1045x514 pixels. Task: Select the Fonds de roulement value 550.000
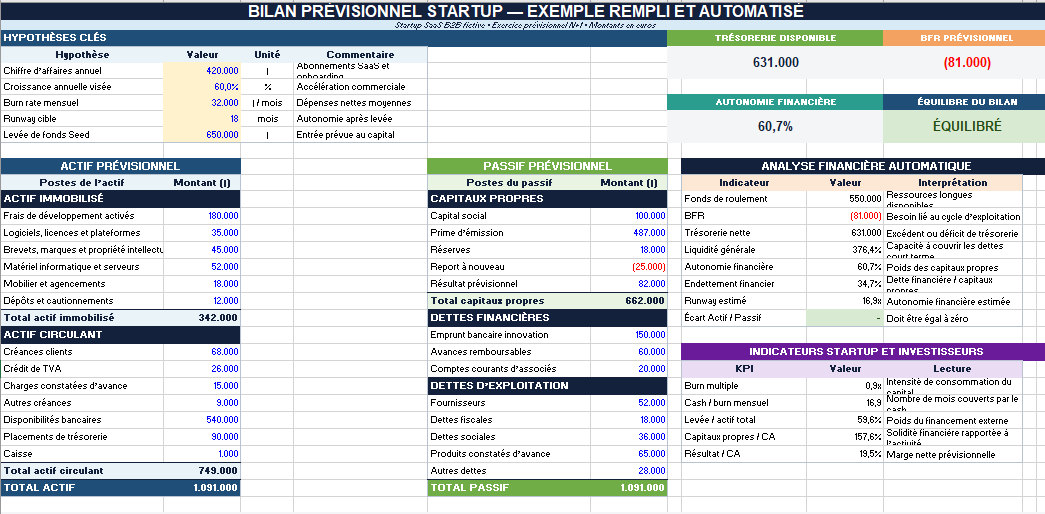coord(845,199)
